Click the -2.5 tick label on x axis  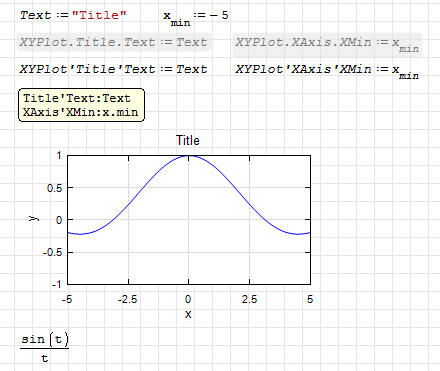tap(127, 299)
